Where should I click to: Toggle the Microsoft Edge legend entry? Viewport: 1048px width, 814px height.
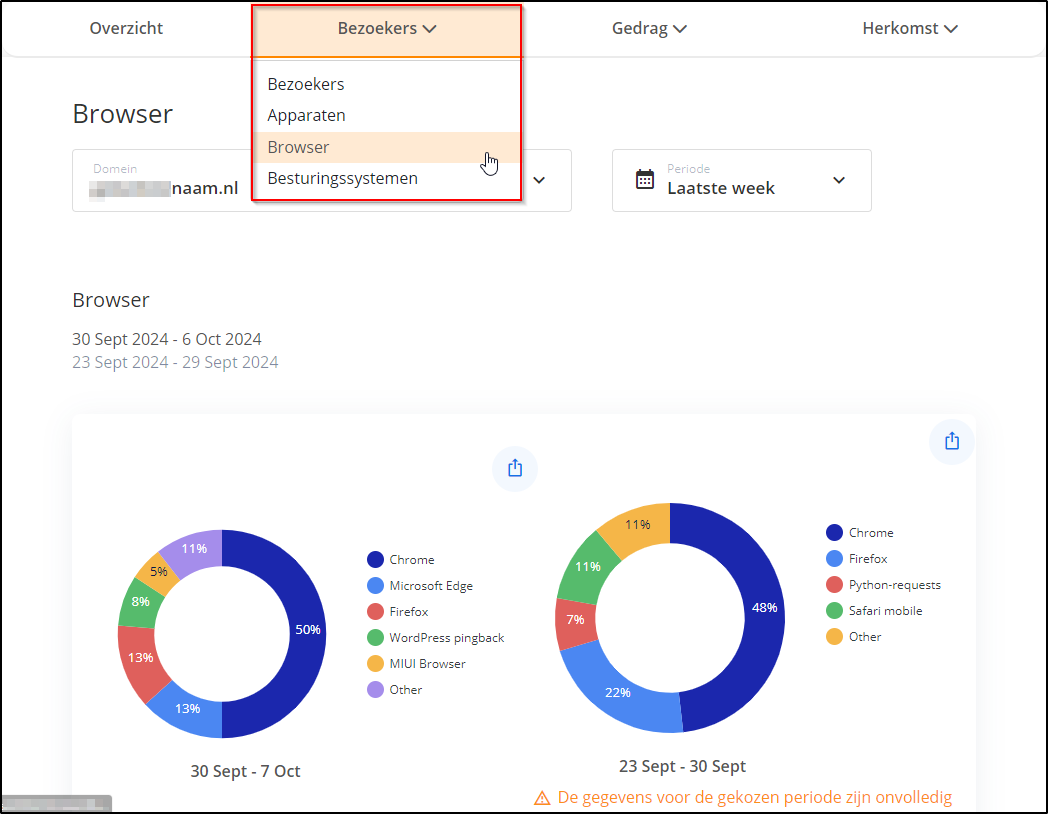[430, 586]
